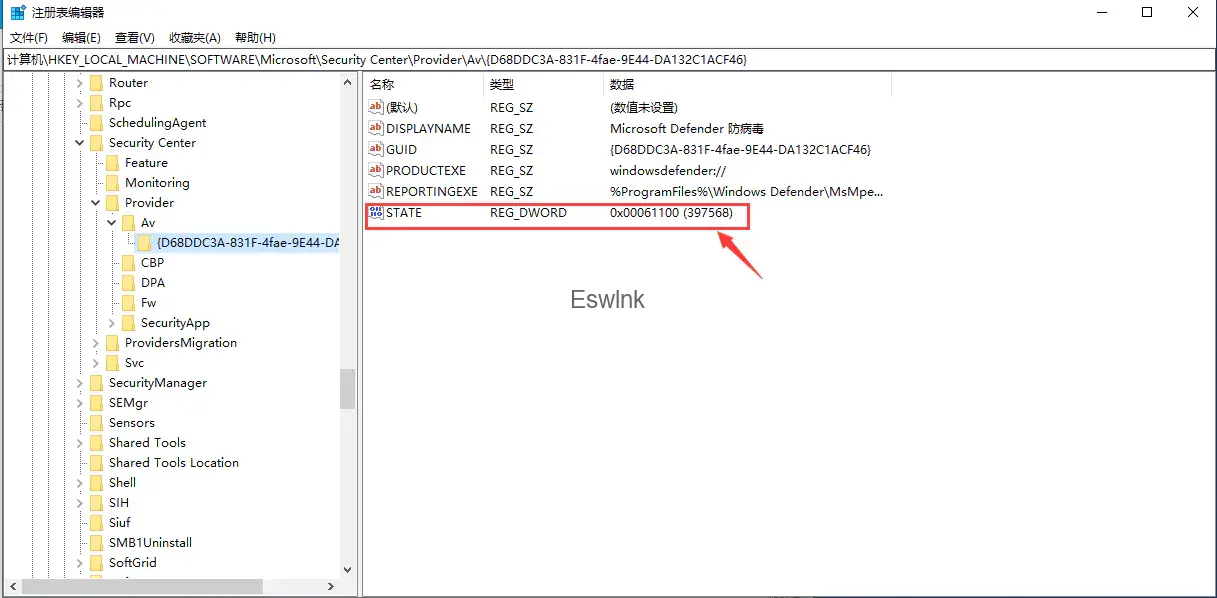Open the 收藏夹(A) menu
Image resolution: width=1217 pixels, height=598 pixels.
(194, 37)
